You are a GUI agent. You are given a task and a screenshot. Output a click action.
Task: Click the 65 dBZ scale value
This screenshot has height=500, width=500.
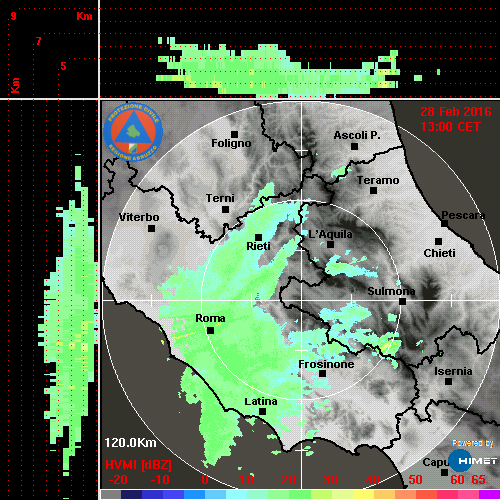(478, 480)
